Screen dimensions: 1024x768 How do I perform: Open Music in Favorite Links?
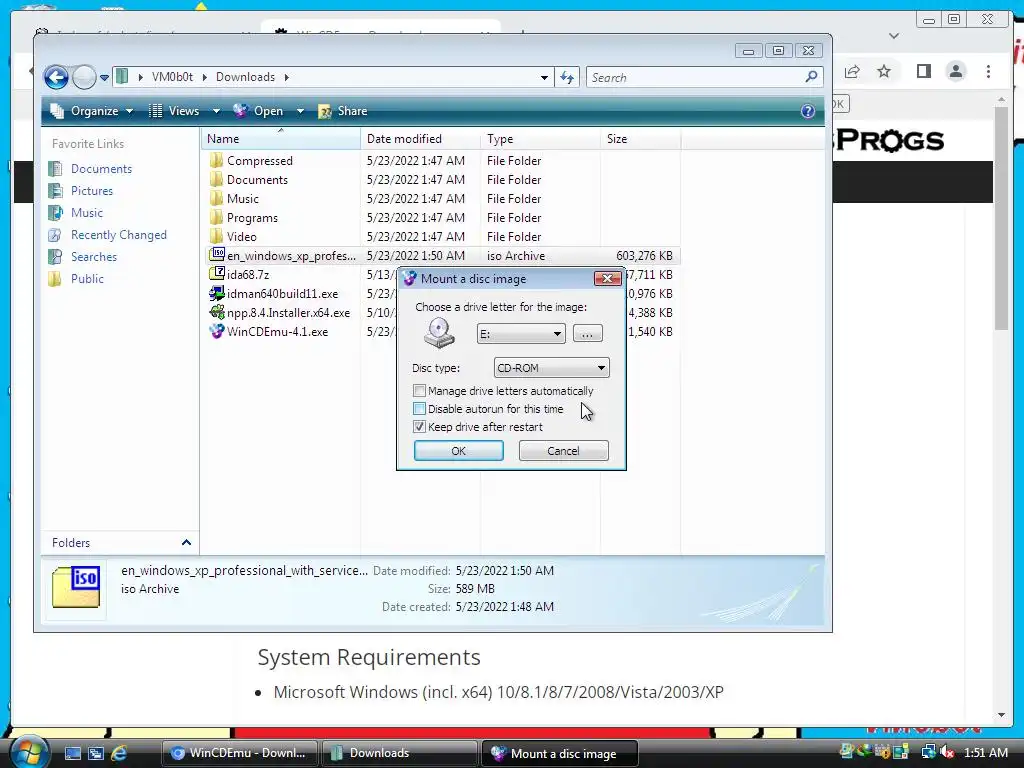[x=86, y=213]
